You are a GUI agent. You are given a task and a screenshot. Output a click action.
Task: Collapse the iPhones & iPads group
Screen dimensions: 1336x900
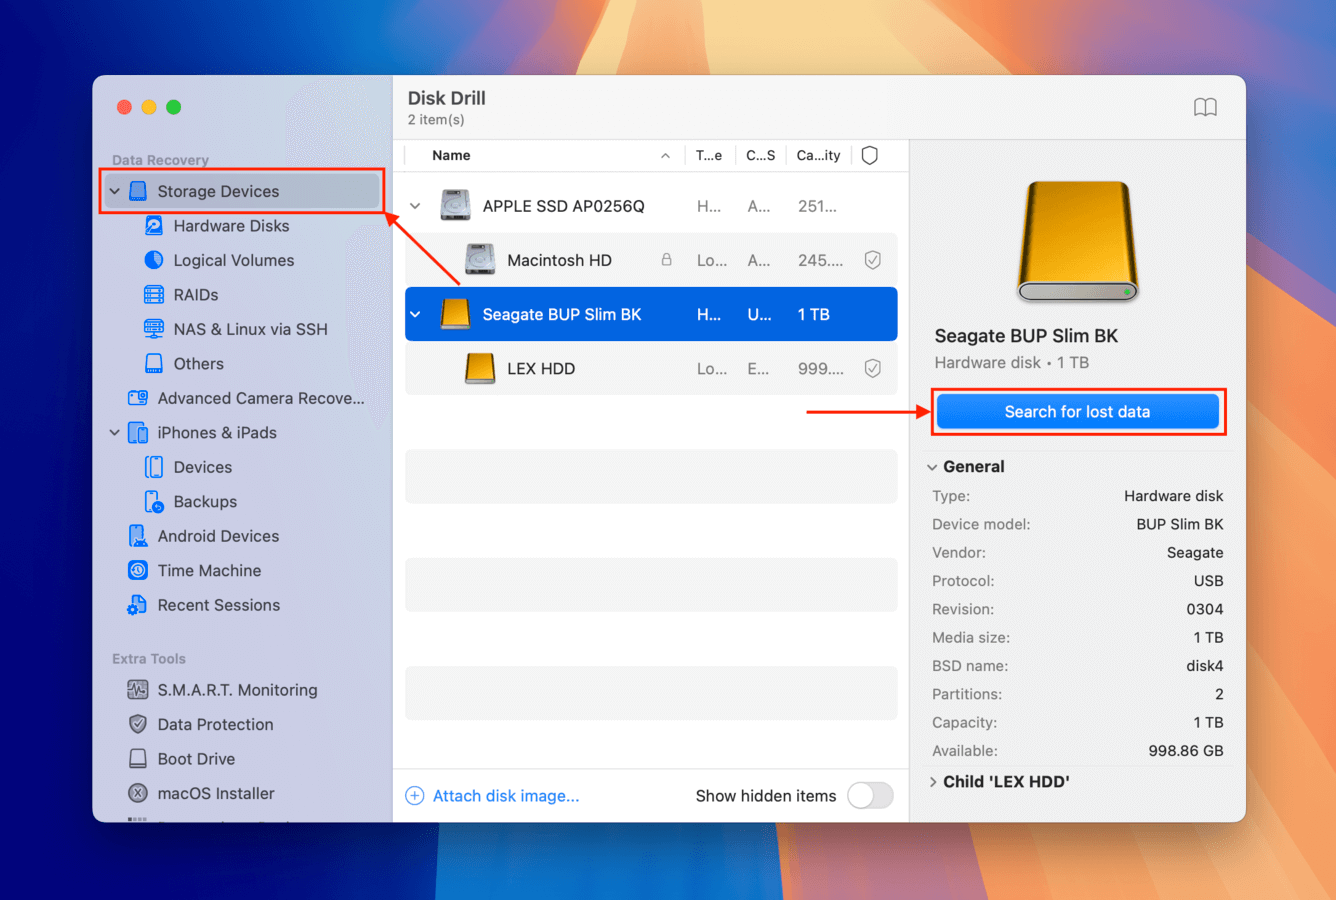coord(115,433)
